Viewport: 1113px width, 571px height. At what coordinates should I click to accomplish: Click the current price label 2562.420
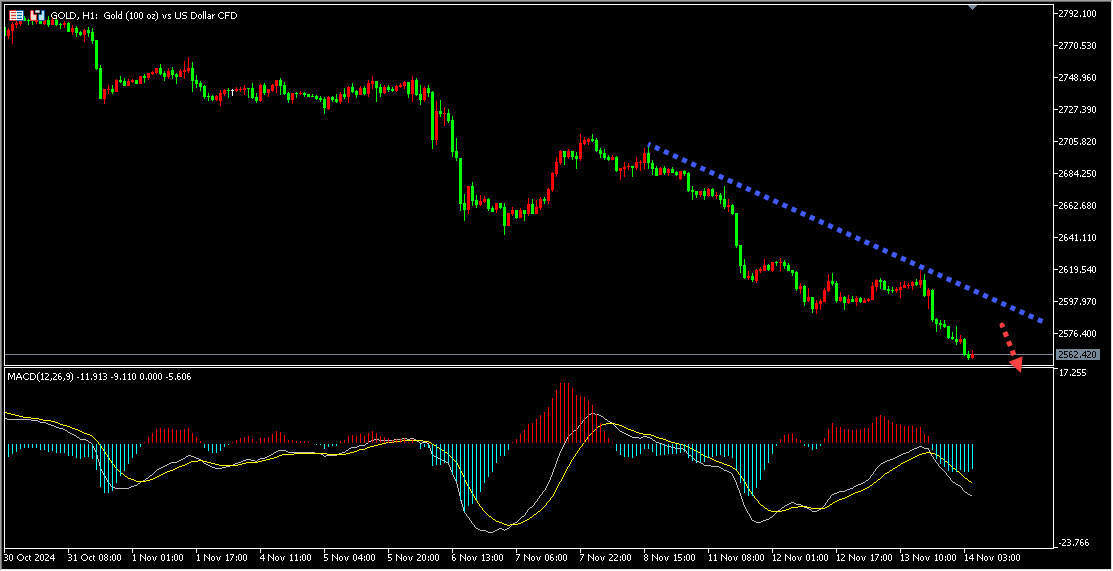click(1078, 355)
